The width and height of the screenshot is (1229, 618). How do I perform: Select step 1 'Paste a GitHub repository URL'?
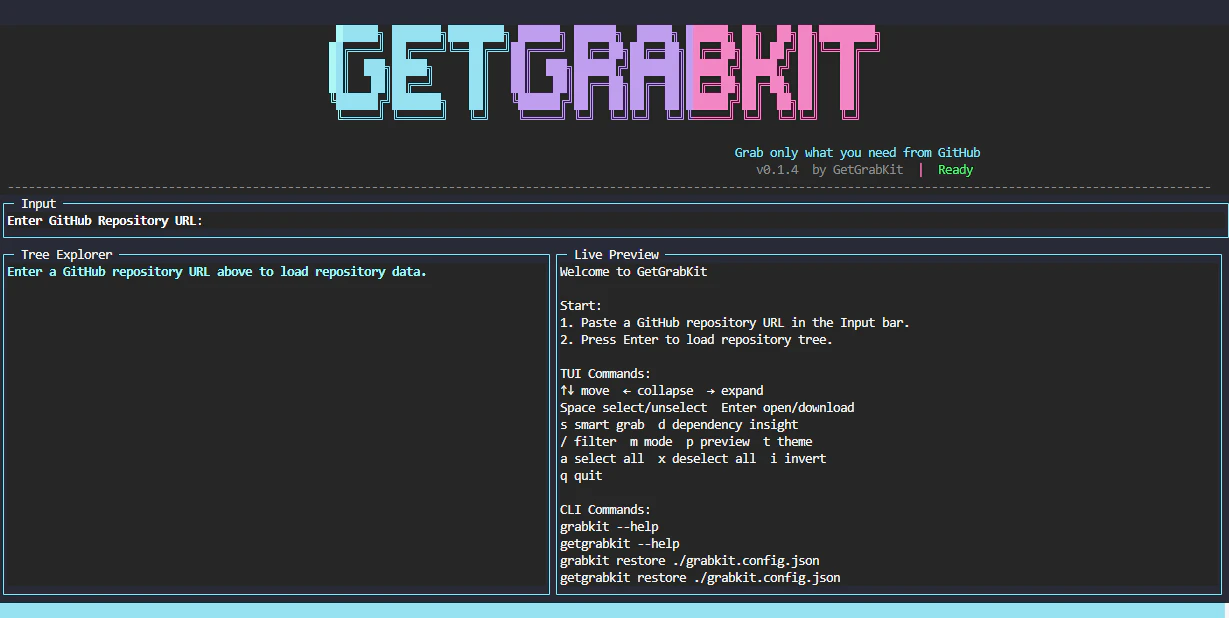point(735,323)
